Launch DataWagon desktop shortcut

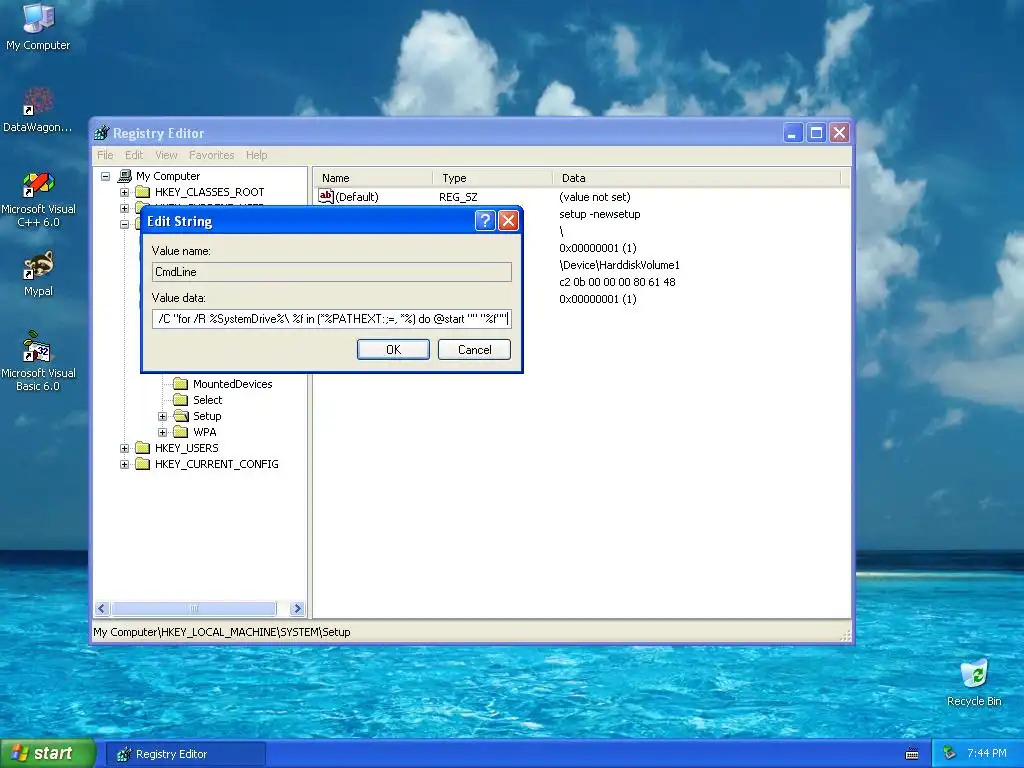[38, 109]
